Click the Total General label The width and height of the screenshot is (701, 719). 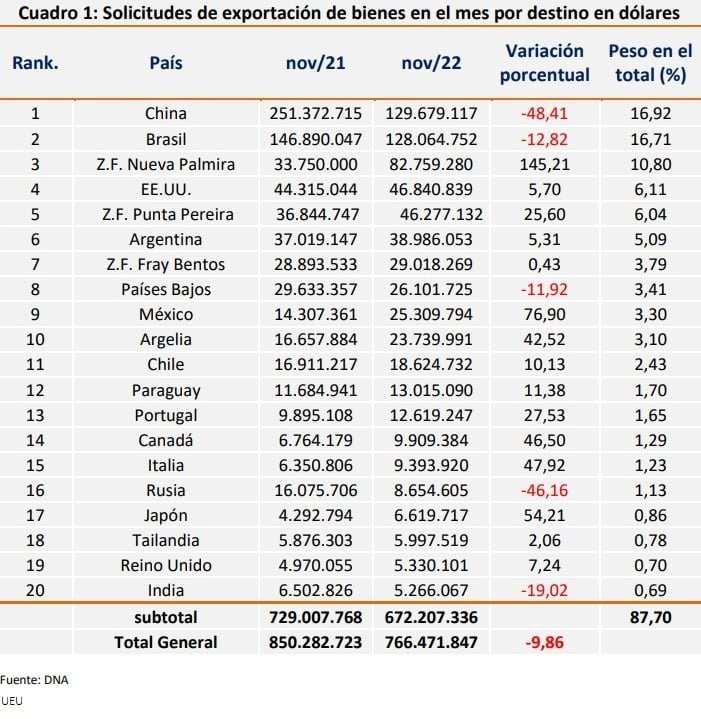(166, 642)
